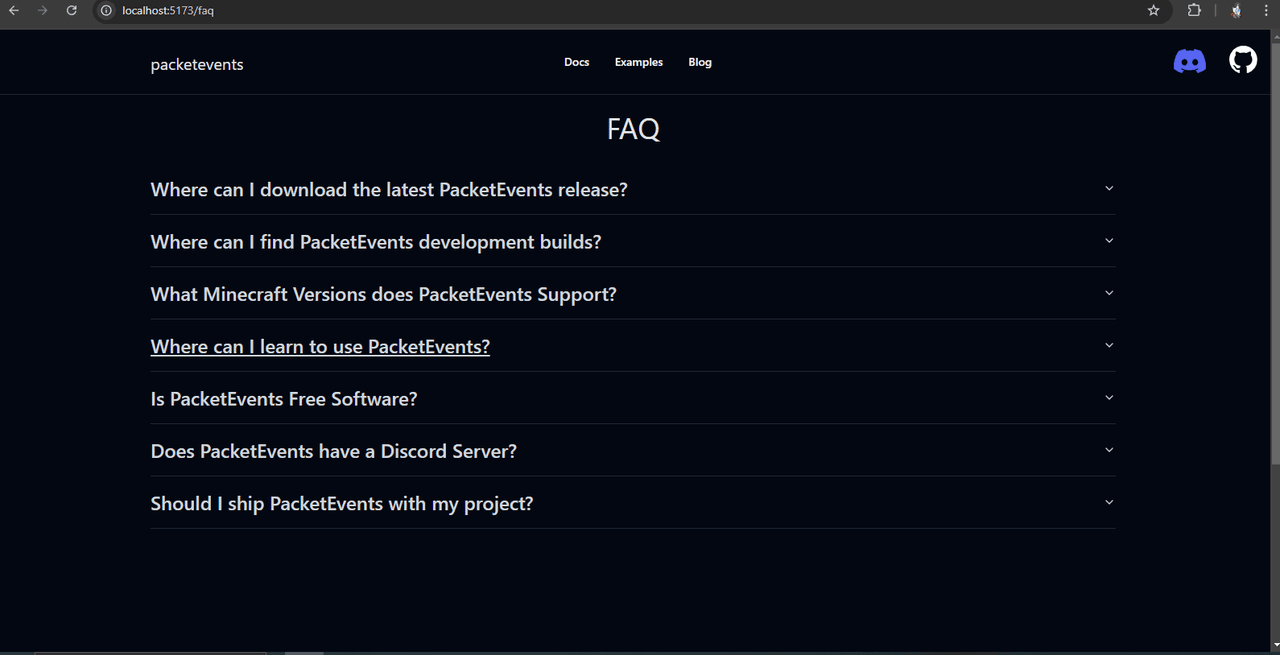1280x655 pixels.
Task: Go to the Blog navigation item
Action: tap(700, 62)
